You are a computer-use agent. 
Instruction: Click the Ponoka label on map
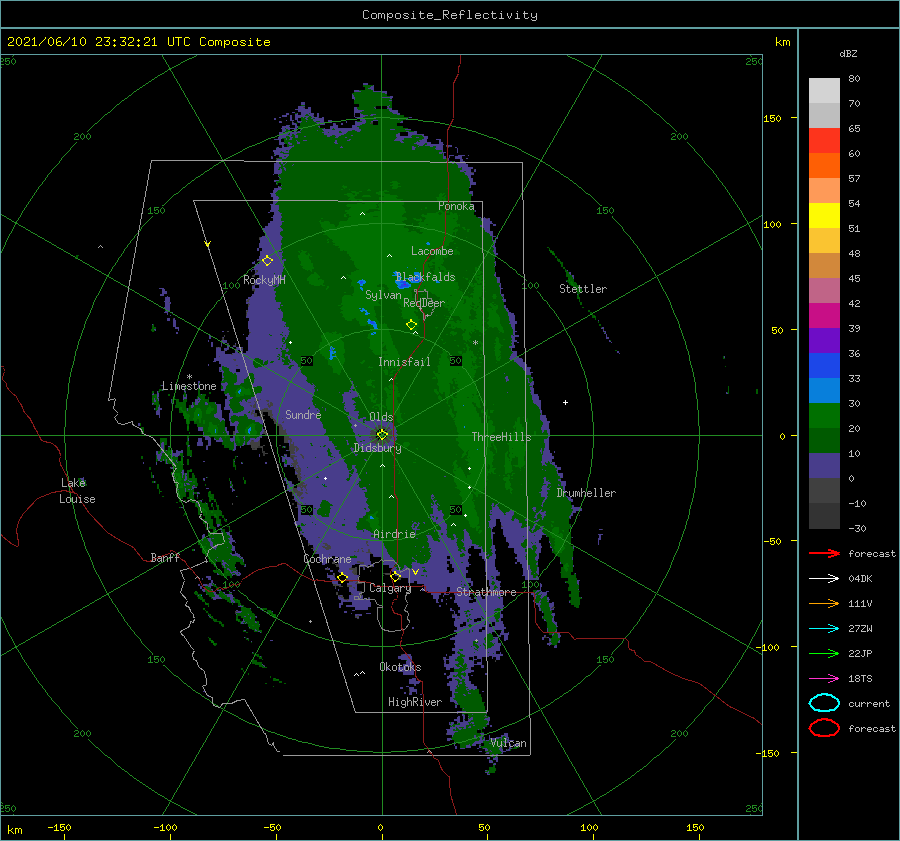[x=456, y=206]
